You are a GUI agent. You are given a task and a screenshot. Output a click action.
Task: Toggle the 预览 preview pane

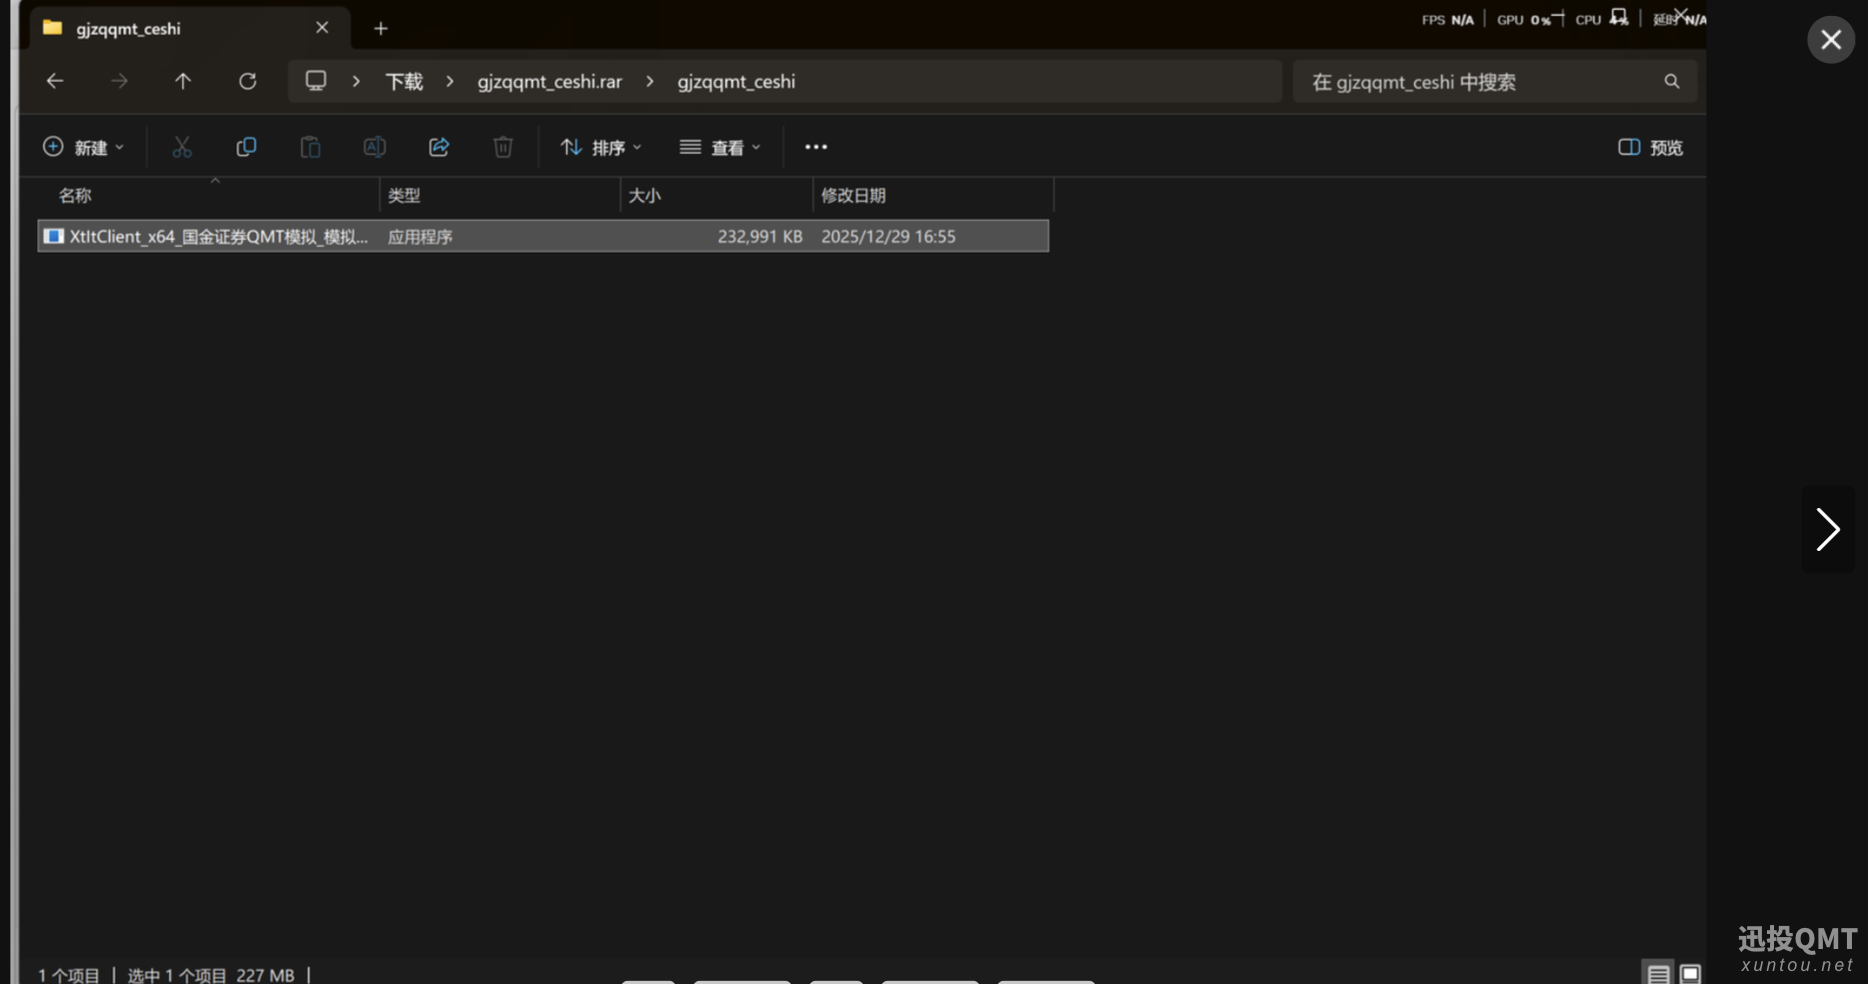pyautogui.click(x=1650, y=147)
